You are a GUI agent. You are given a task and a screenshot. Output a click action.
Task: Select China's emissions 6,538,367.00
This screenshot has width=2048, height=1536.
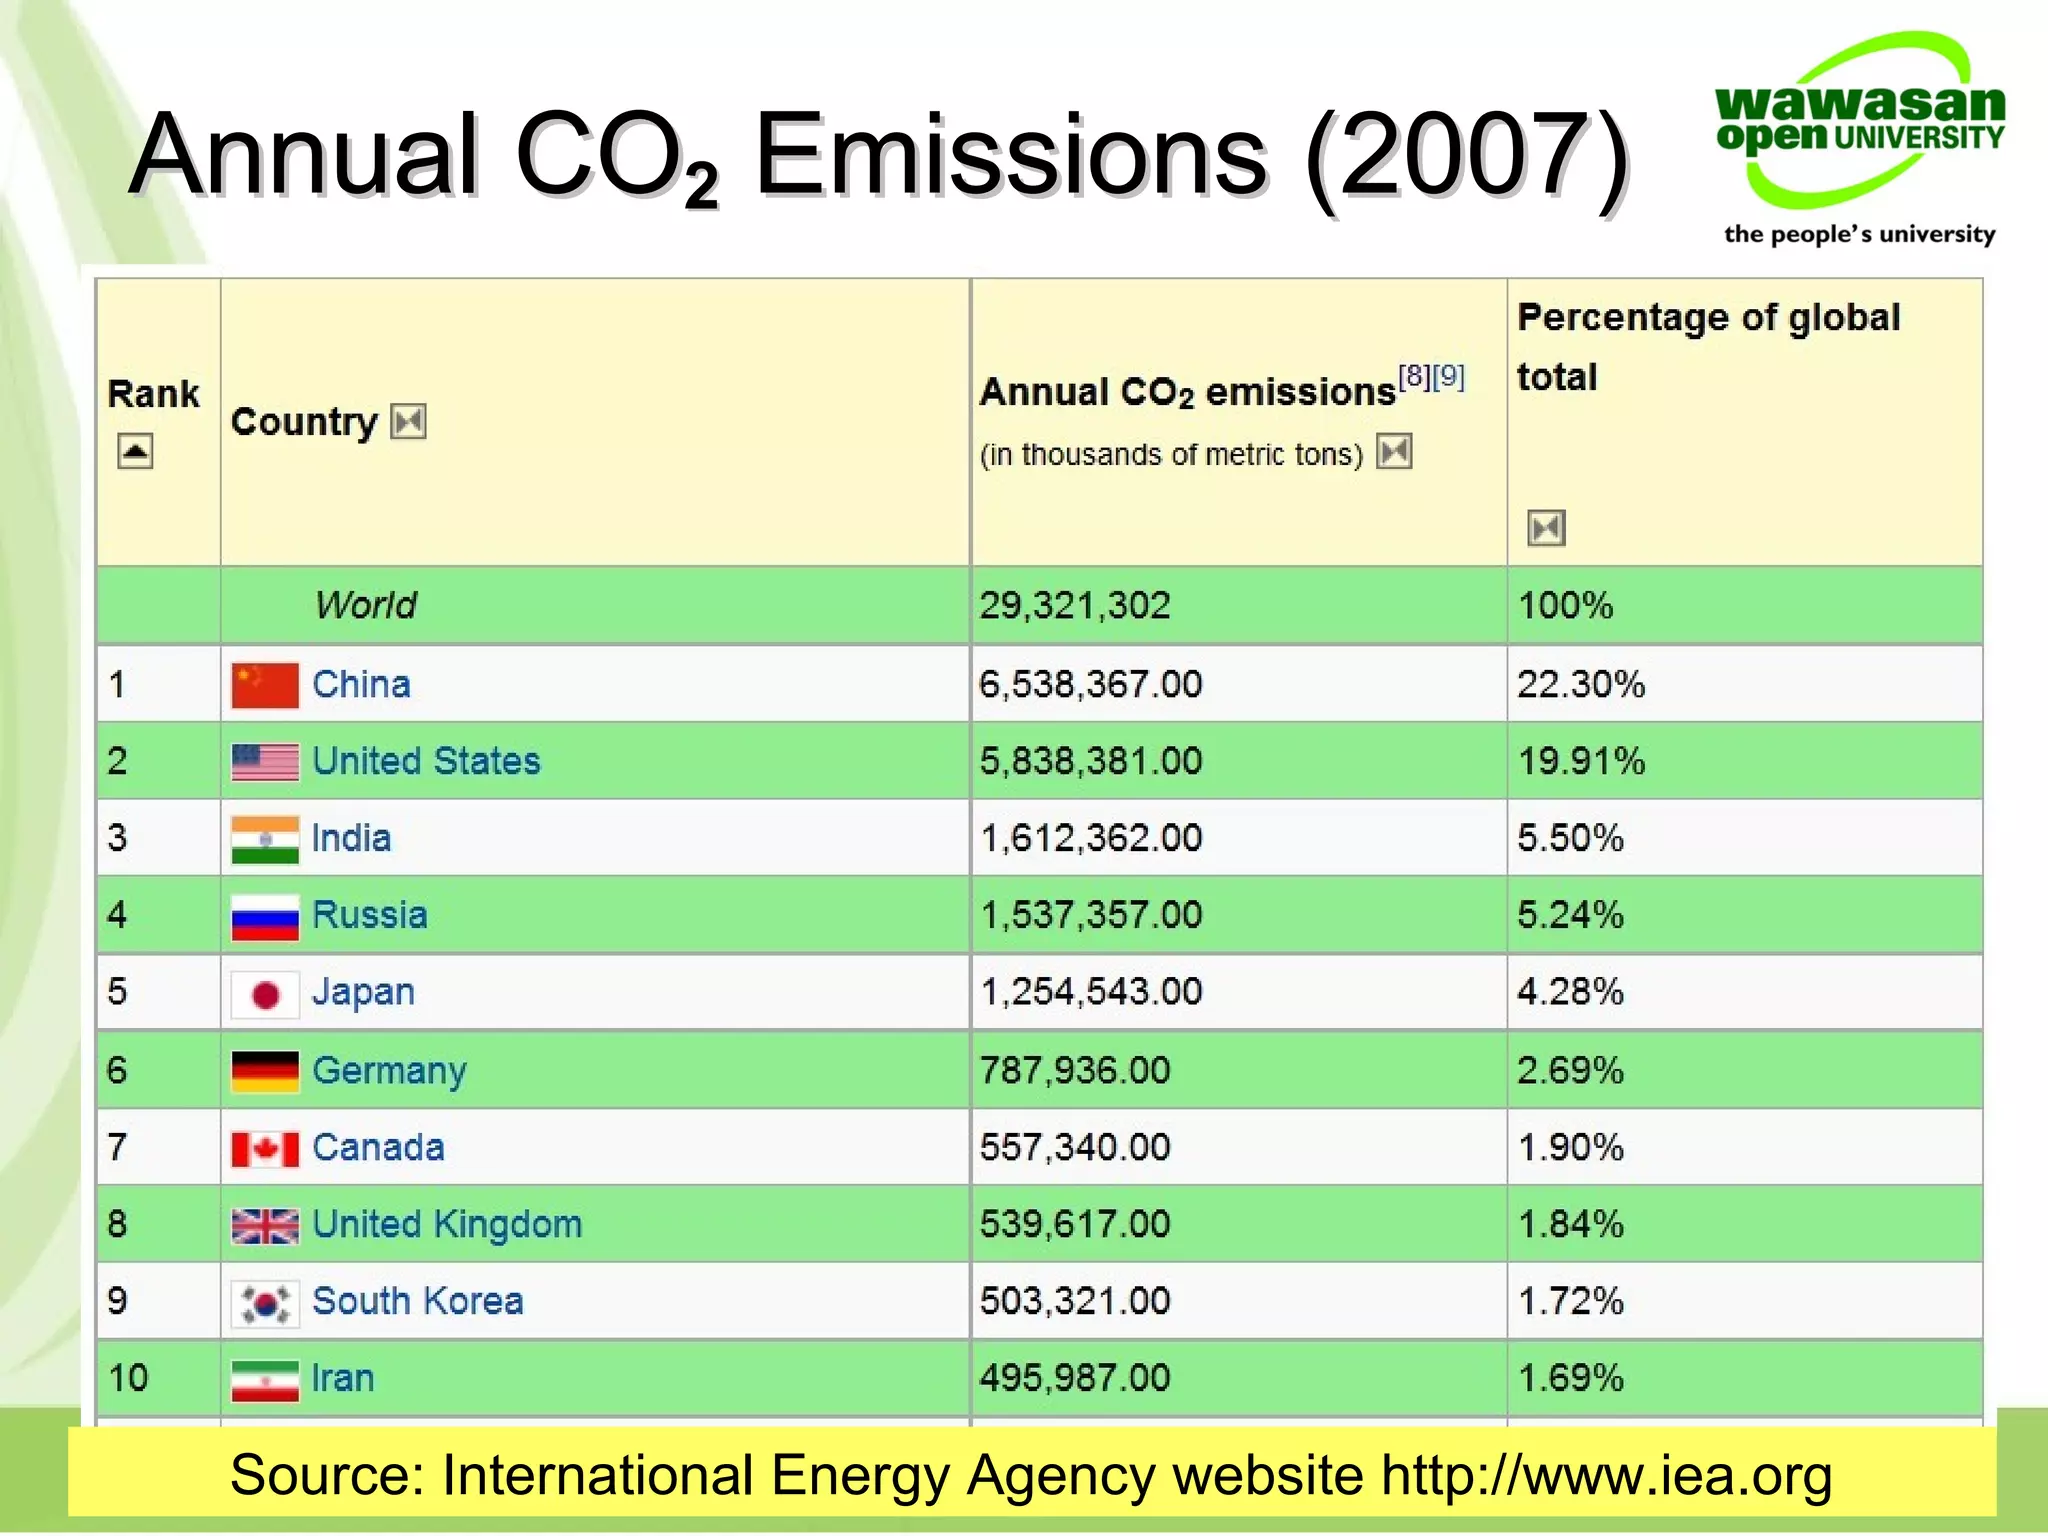coord(1091,685)
